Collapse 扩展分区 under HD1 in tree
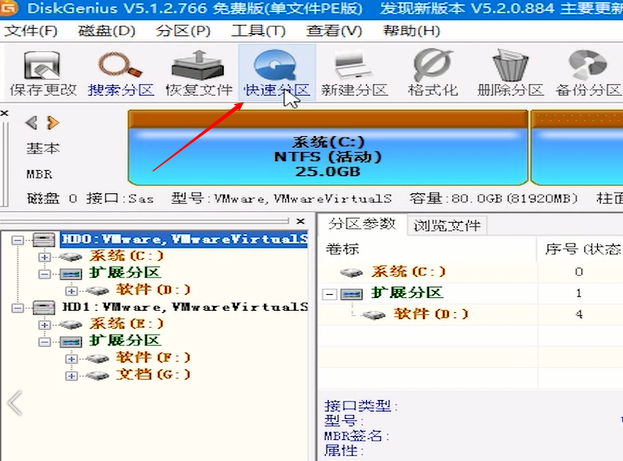This screenshot has height=461, width=623. [44, 342]
